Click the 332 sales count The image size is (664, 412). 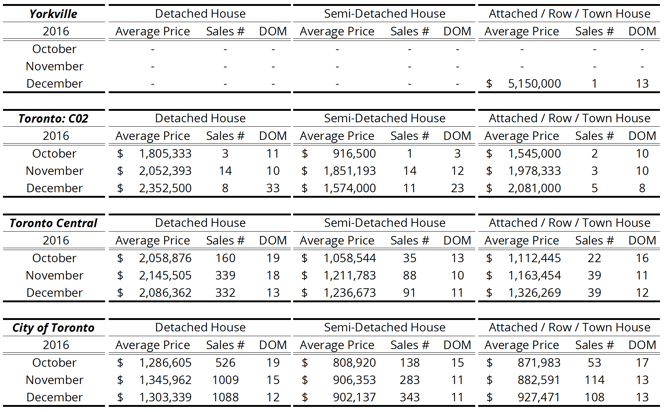coord(225,293)
